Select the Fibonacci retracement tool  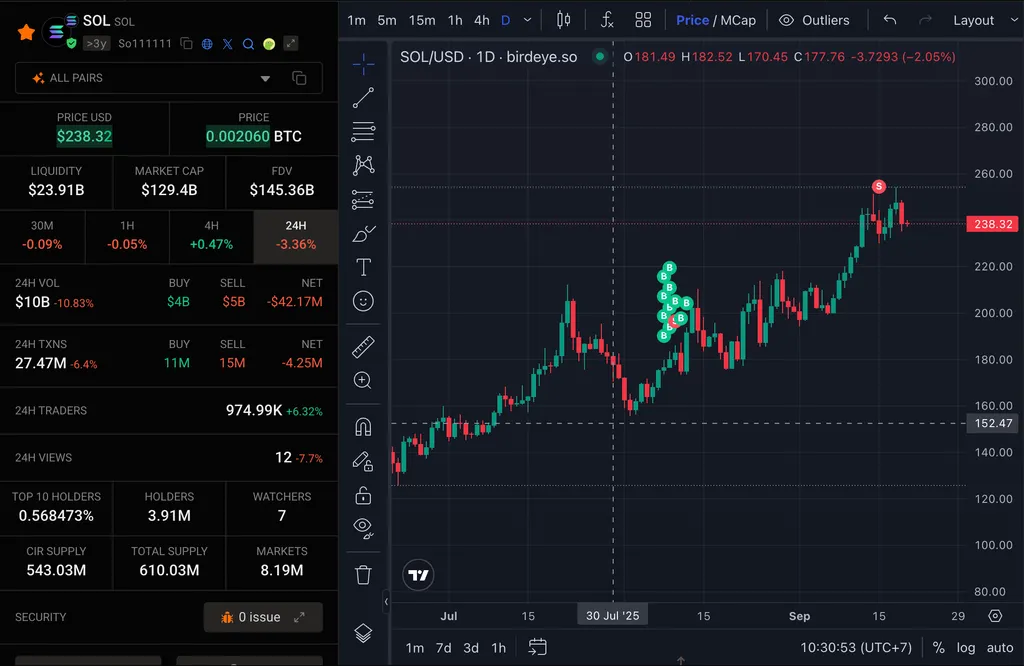[x=363, y=132]
